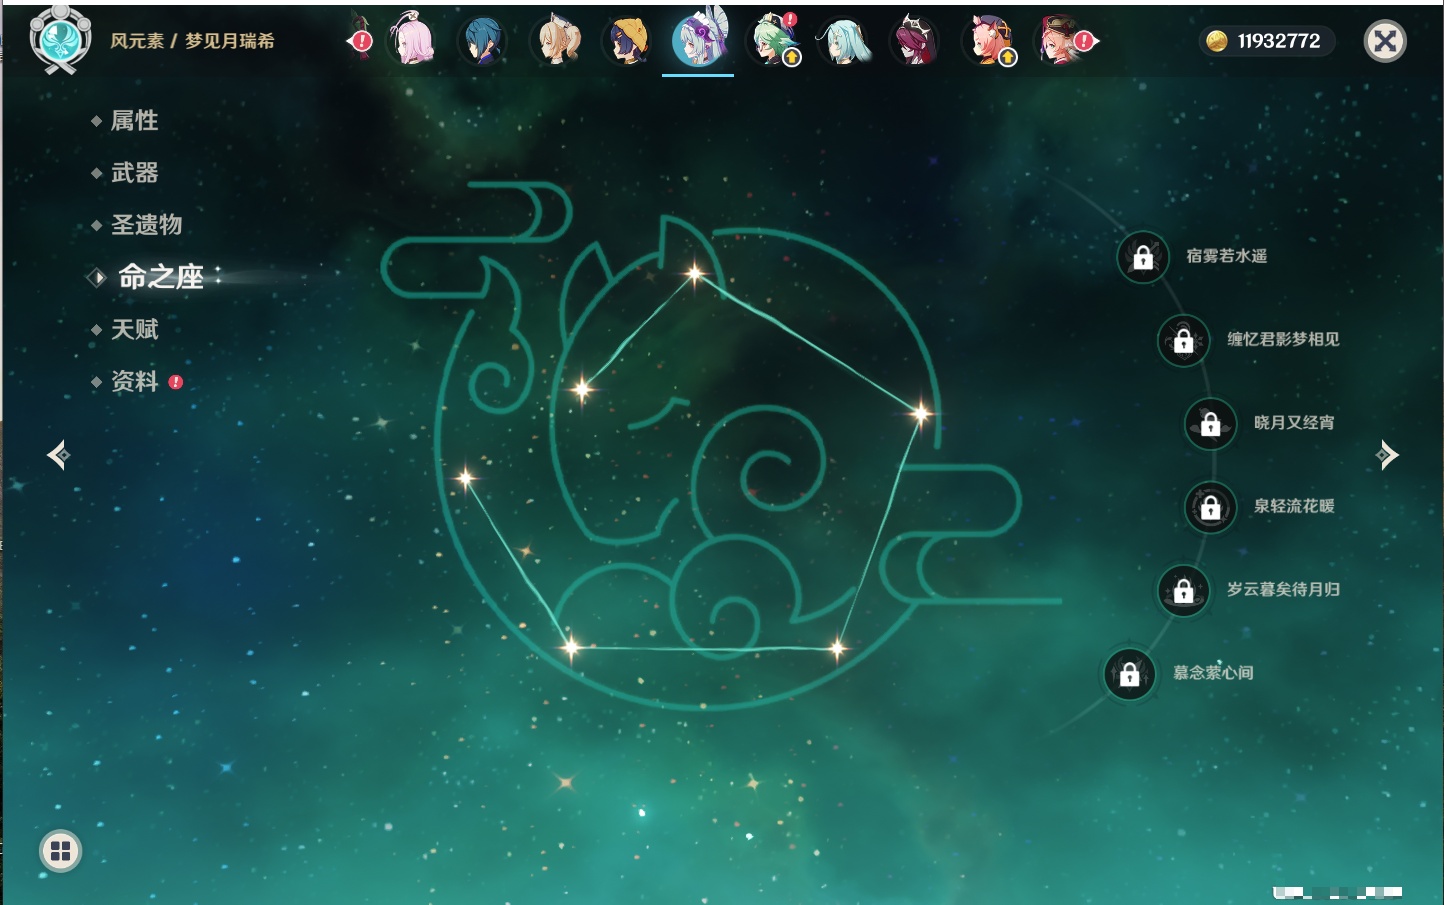Click the topmost star of the constellation
This screenshot has width=1444, height=905.
pyautogui.click(x=695, y=272)
